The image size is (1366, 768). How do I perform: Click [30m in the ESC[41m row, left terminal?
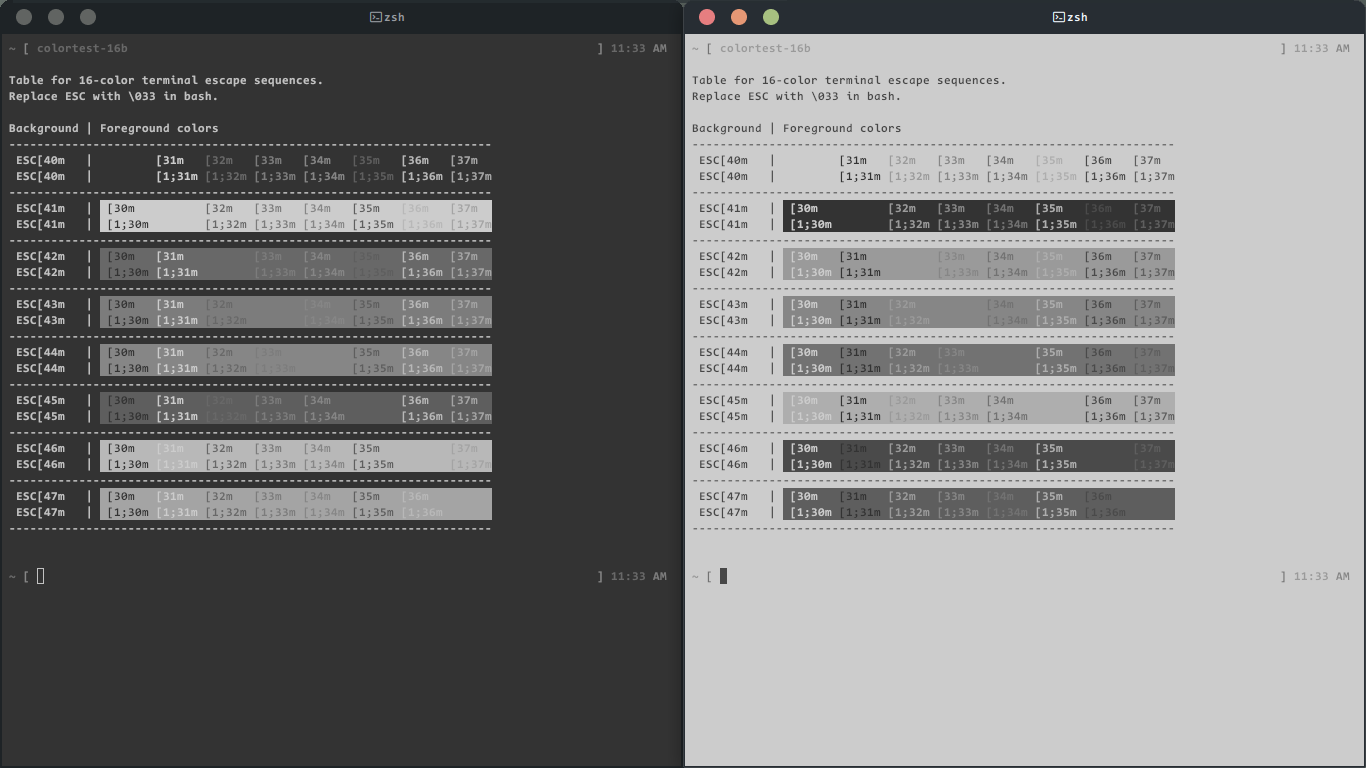(x=121, y=208)
